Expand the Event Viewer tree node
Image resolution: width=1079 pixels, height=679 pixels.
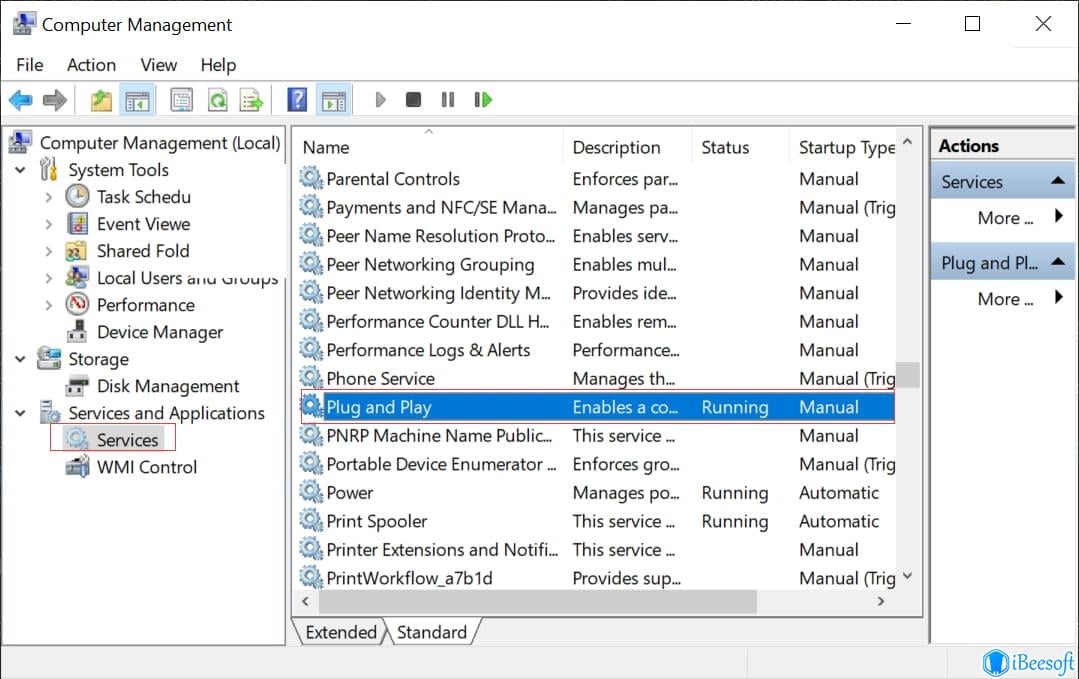pos(48,224)
